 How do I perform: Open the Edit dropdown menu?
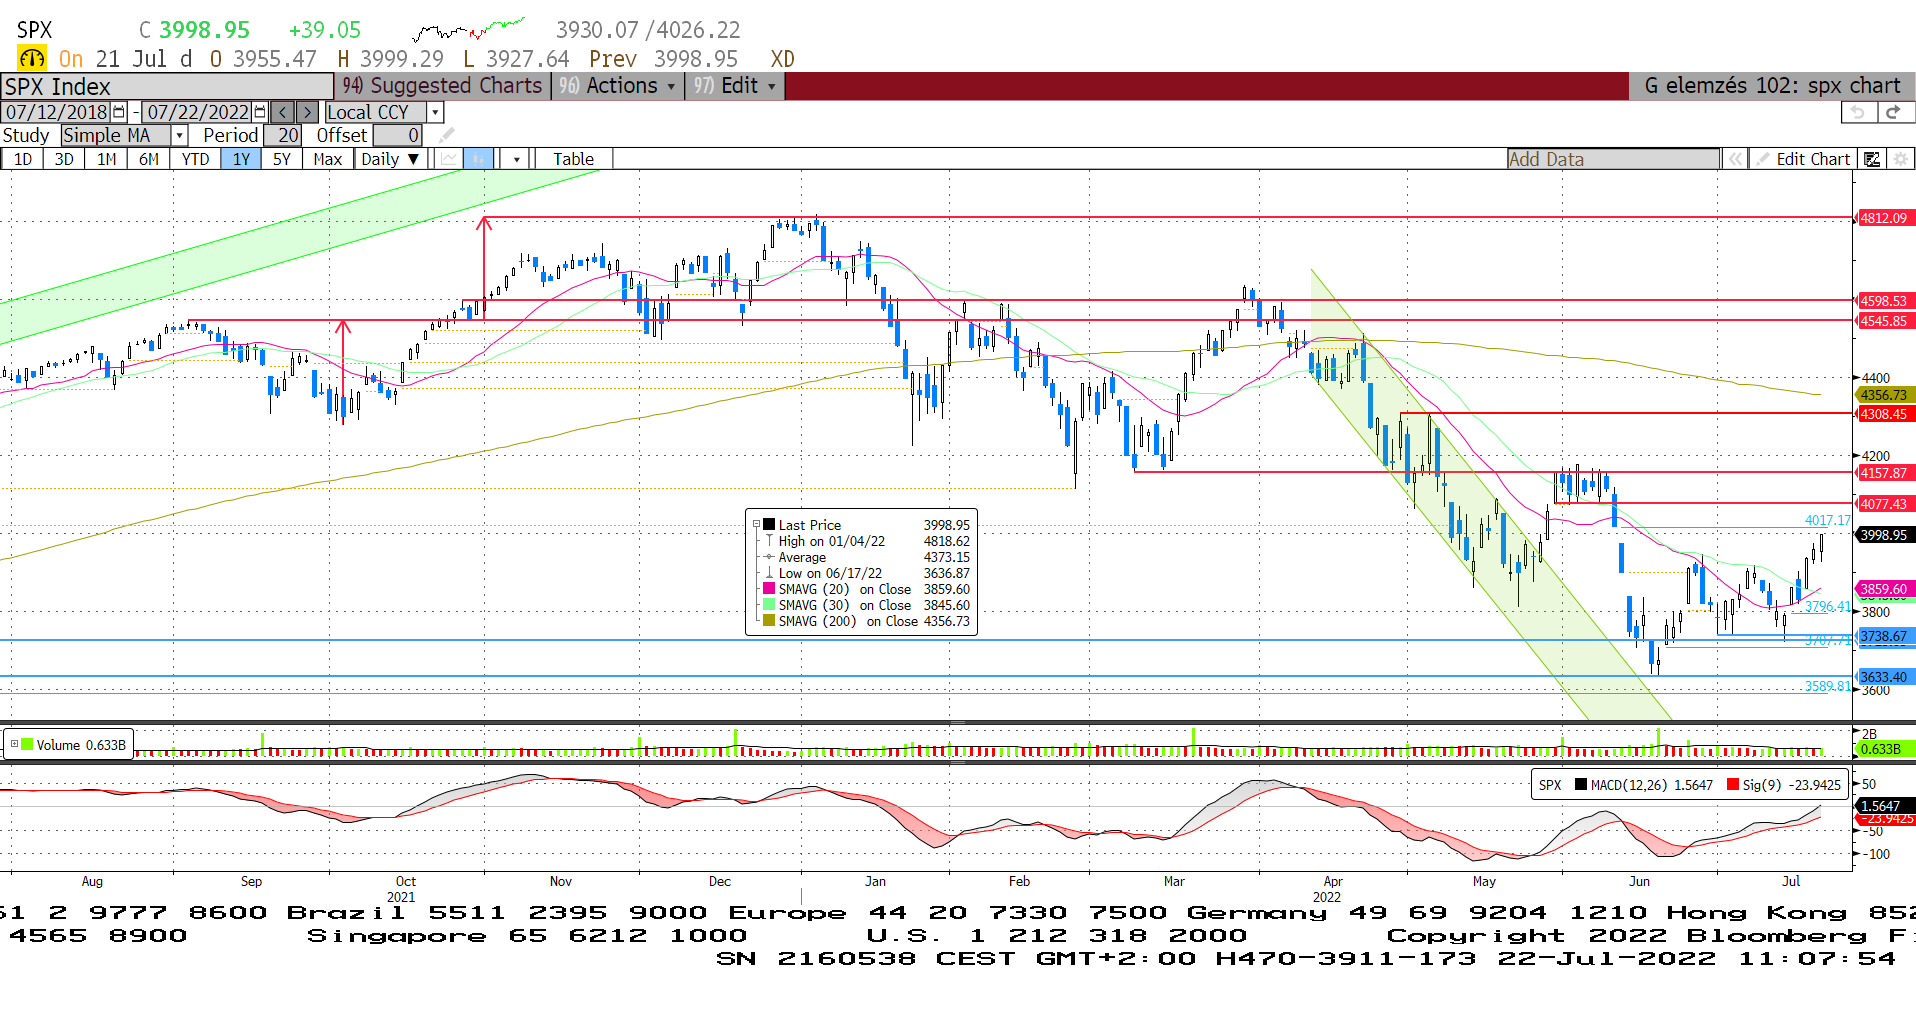pyautogui.click(x=734, y=86)
